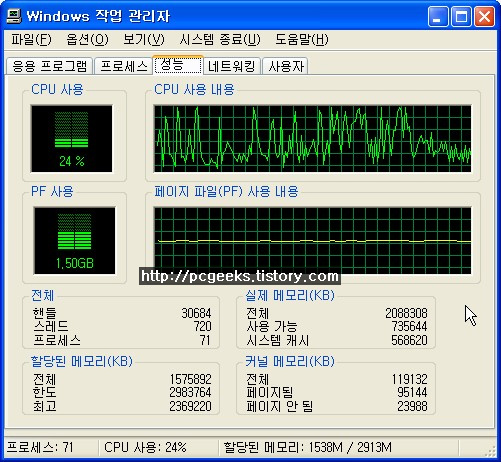Image resolution: width=501 pixels, height=462 pixels.
Task: Click 사용 가능 value 735644
Action: tap(409, 326)
